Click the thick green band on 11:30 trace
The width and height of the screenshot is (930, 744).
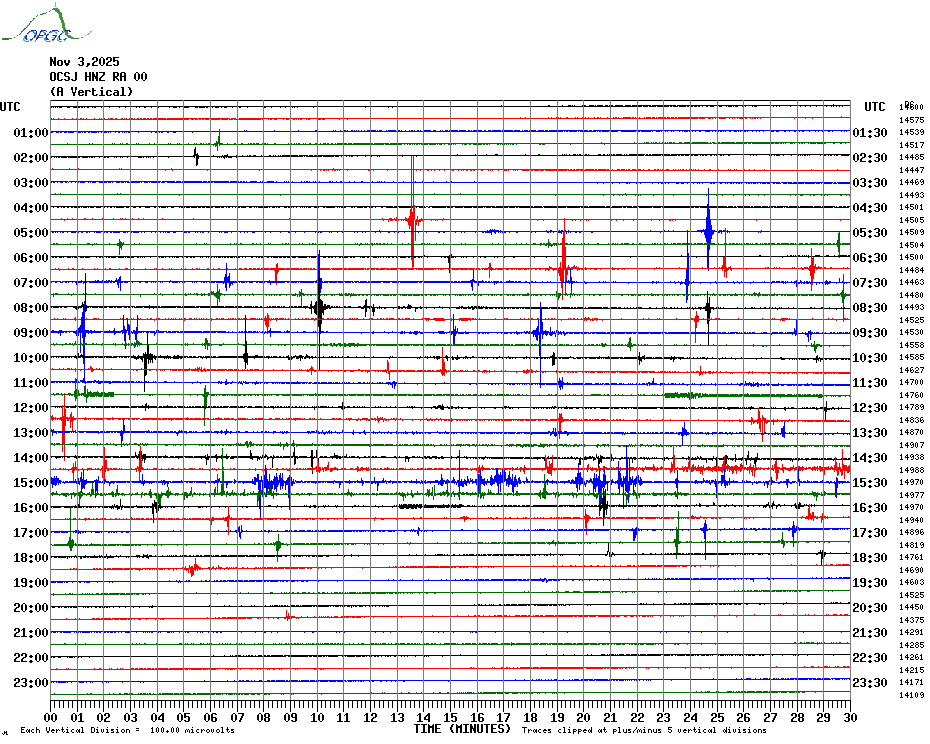coord(743,395)
